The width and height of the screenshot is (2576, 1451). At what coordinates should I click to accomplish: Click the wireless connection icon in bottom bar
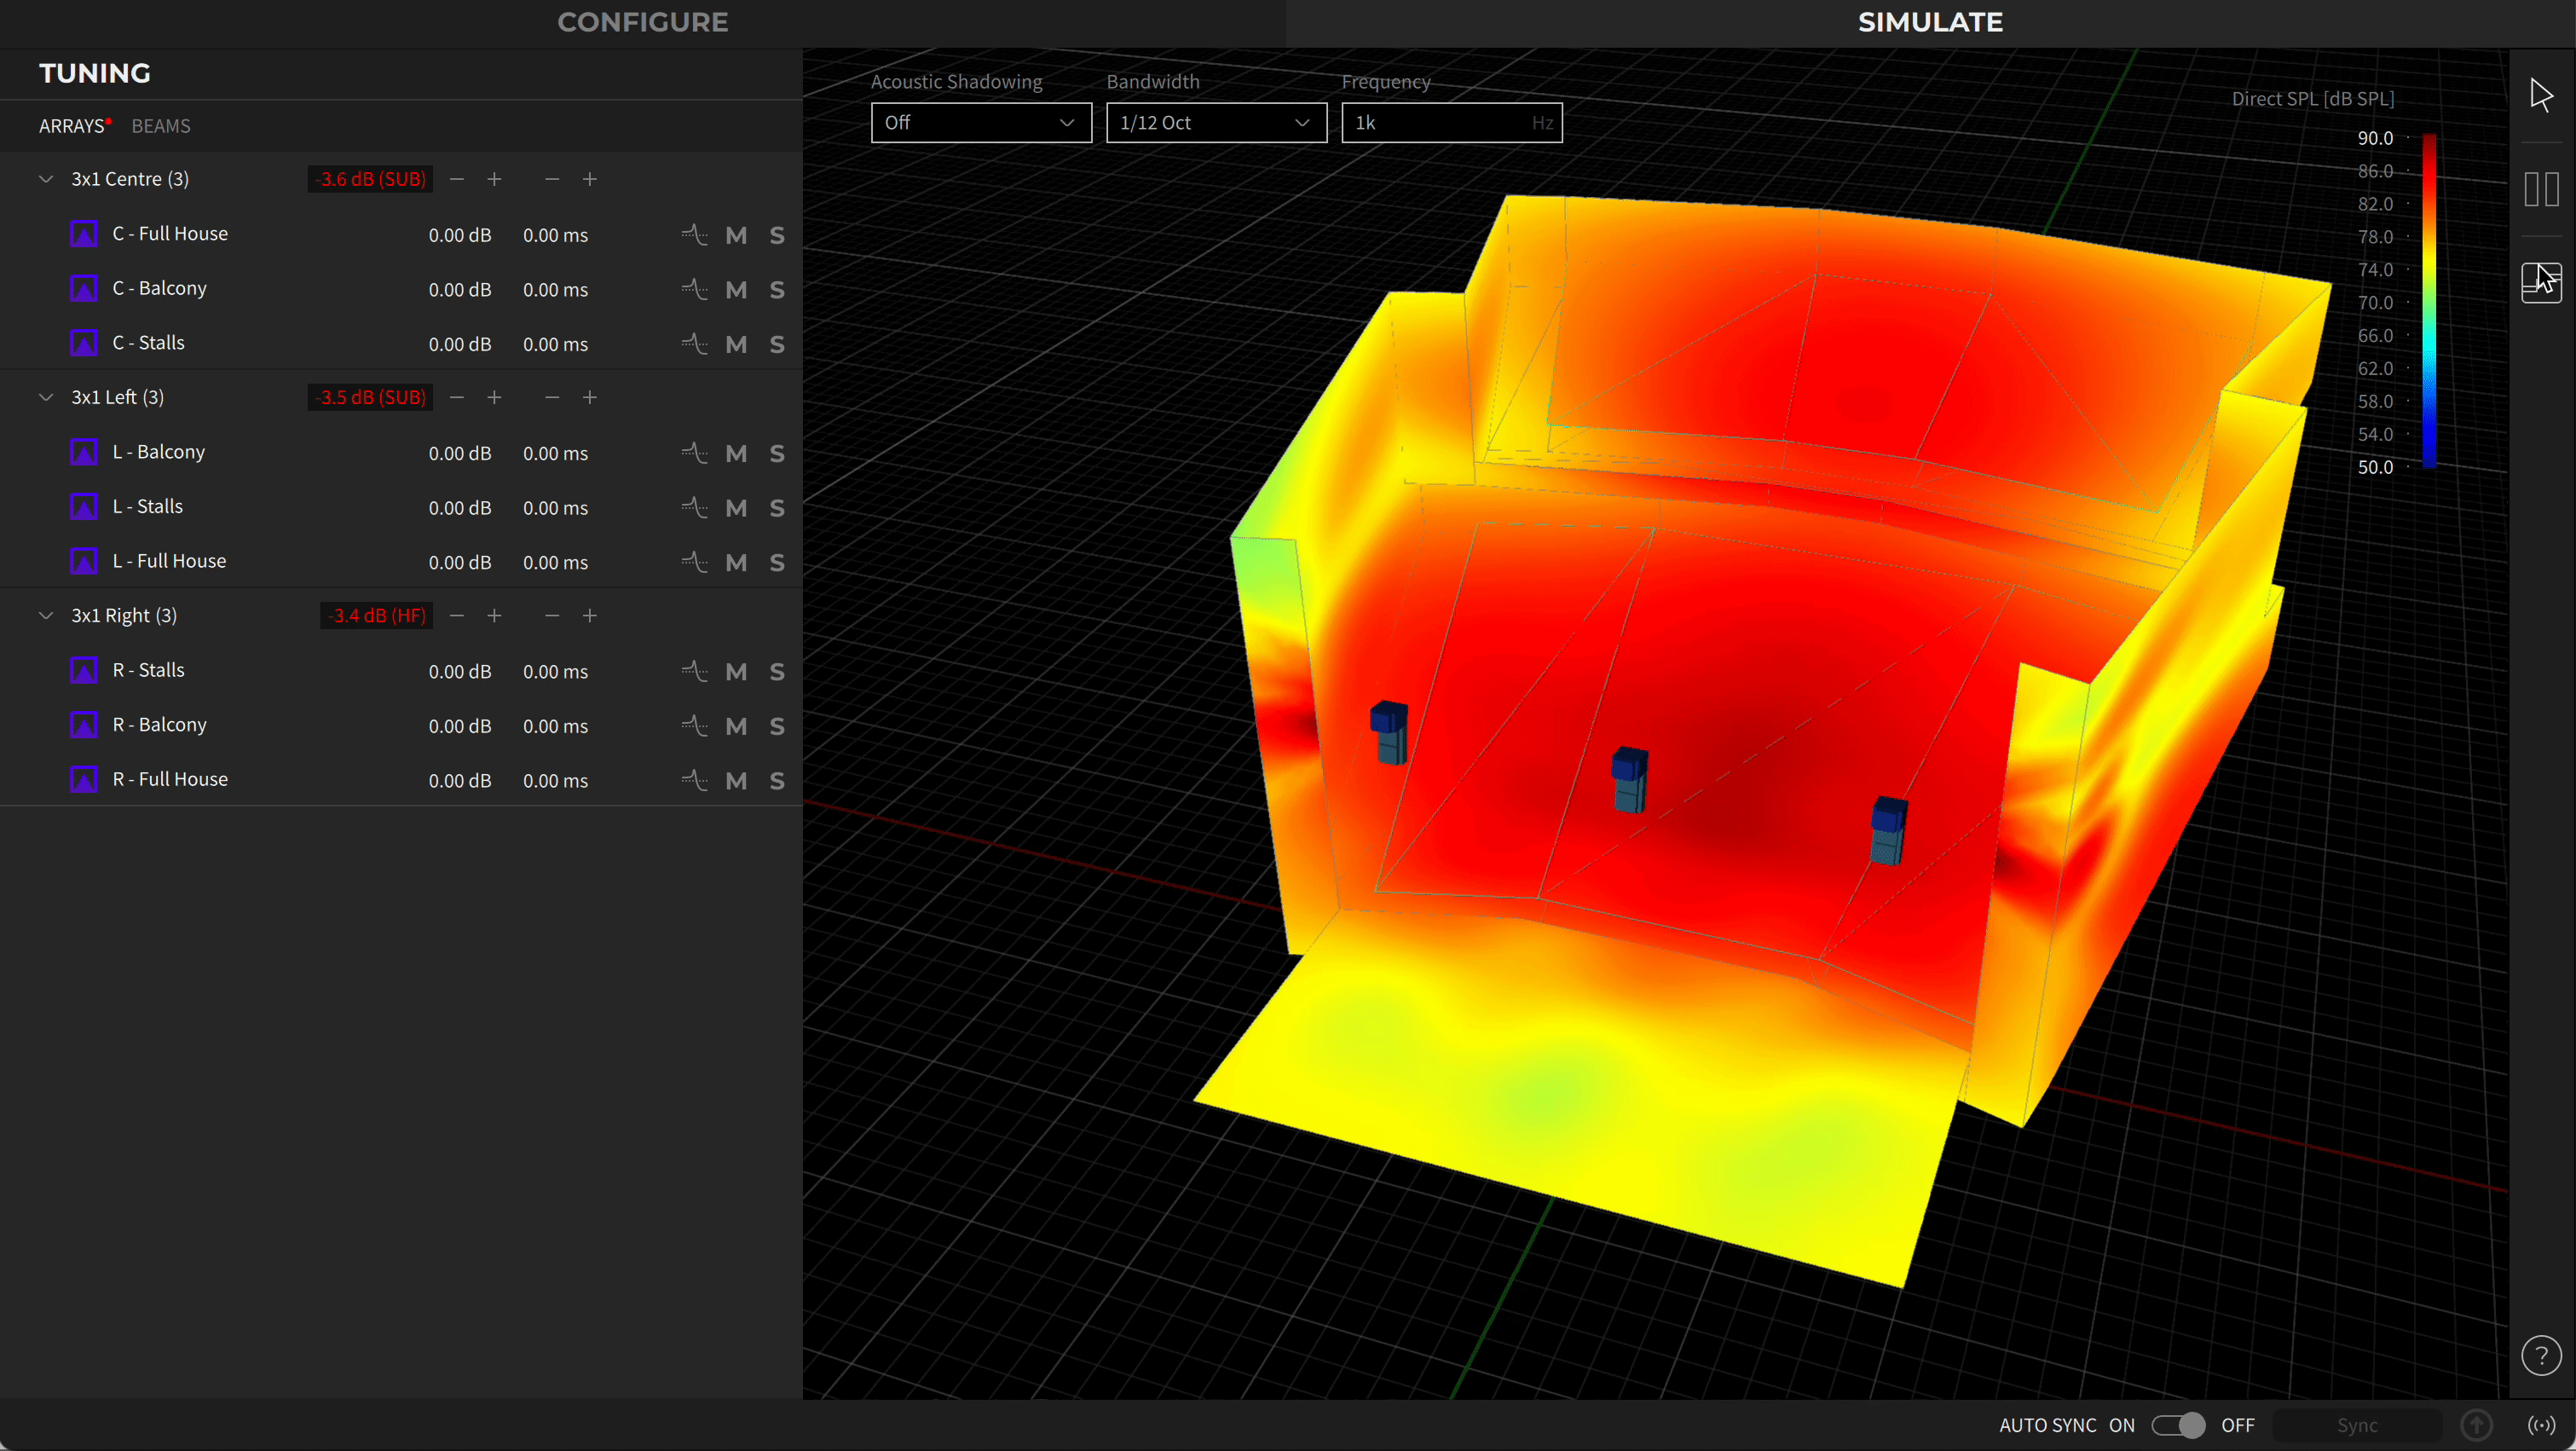pyautogui.click(x=2541, y=1425)
